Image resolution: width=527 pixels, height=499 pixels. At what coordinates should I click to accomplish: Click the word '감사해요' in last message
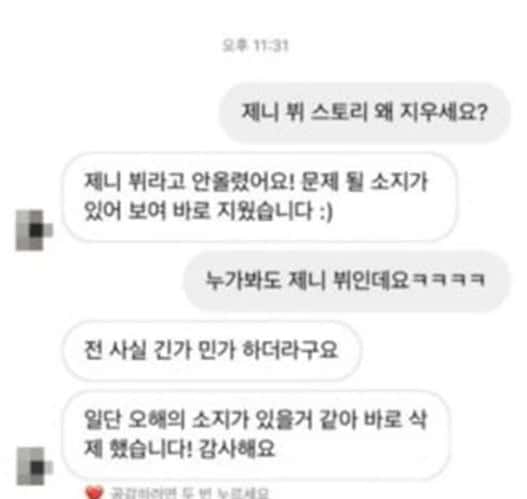[237, 449]
